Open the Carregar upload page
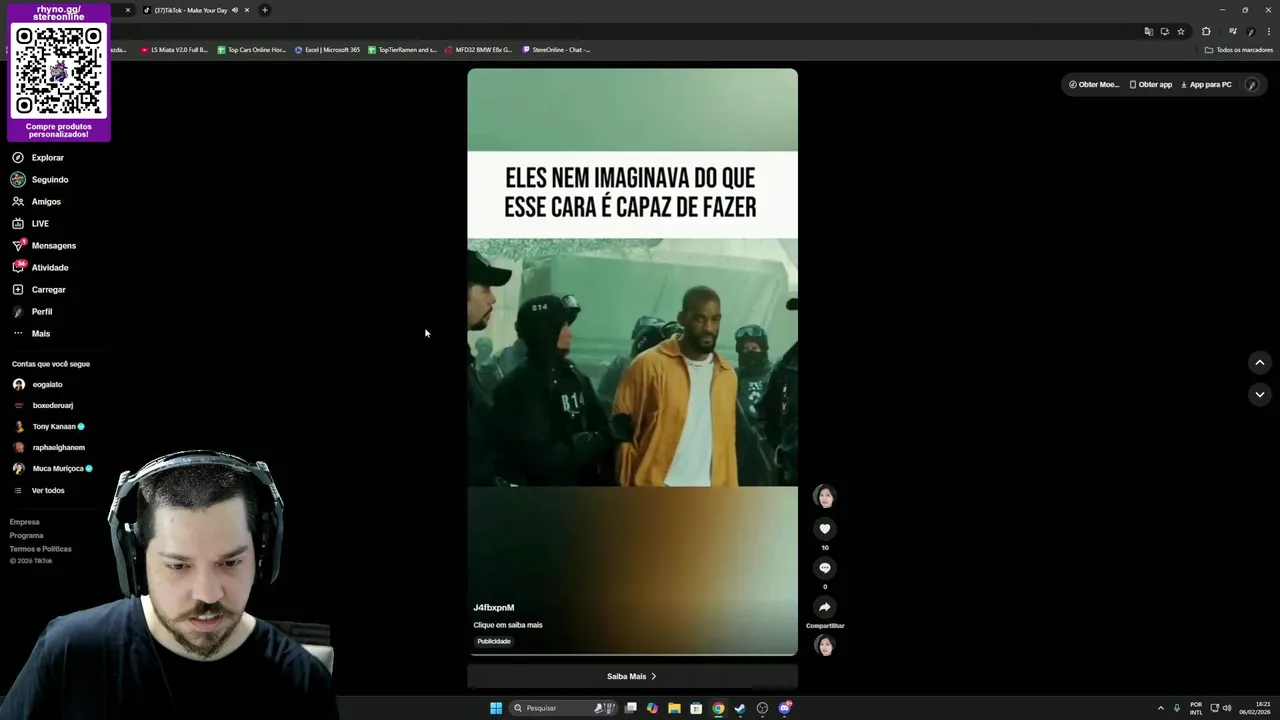This screenshot has width=1280, height=720. tap(39, 290)
